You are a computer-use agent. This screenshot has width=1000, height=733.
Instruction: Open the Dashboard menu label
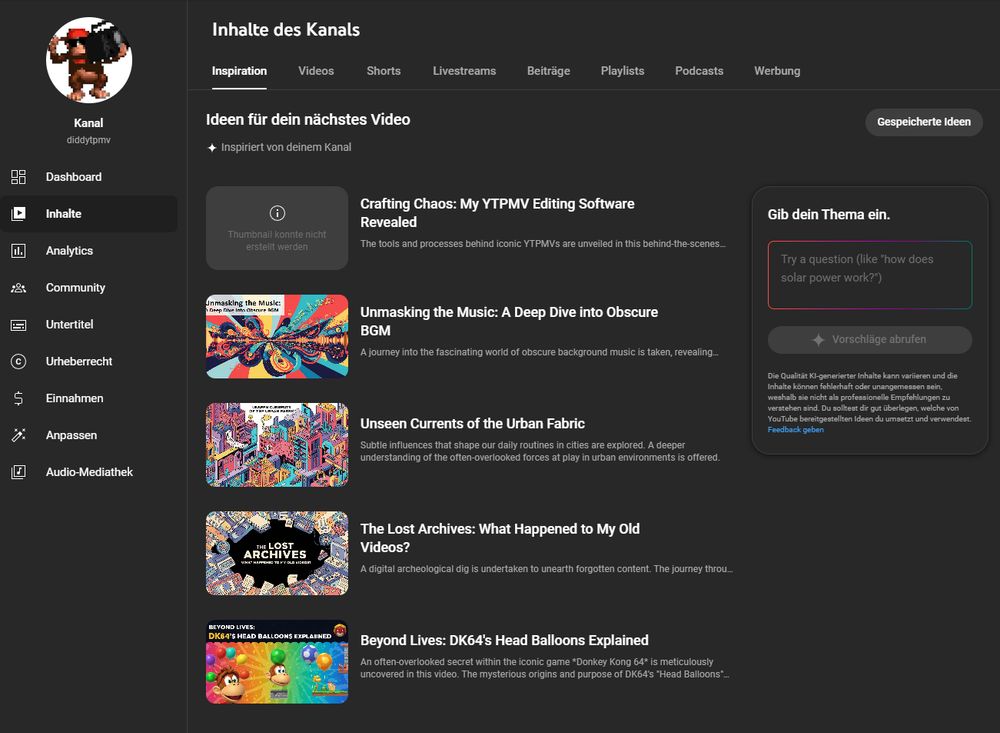tap(73, 177)
